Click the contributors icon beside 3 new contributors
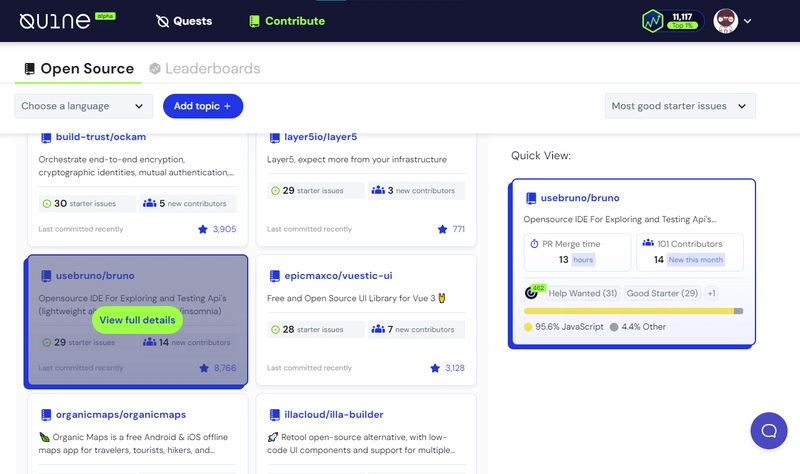800x474 pixels. click(x=378, y=190)
